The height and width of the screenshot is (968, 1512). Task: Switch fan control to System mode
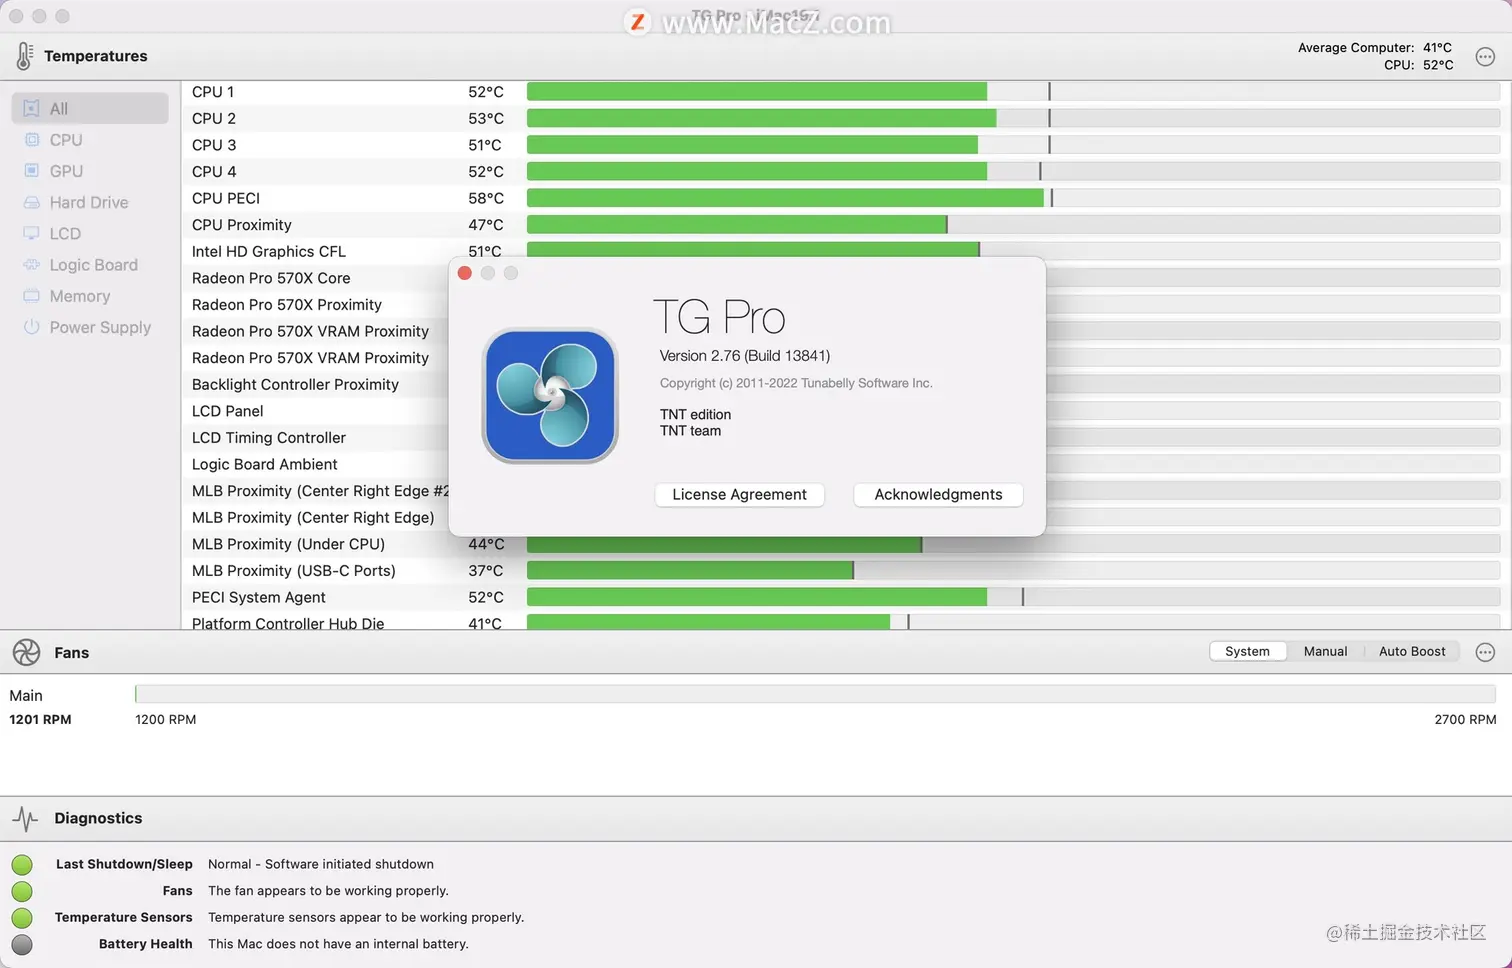(x=1247, y=651)
